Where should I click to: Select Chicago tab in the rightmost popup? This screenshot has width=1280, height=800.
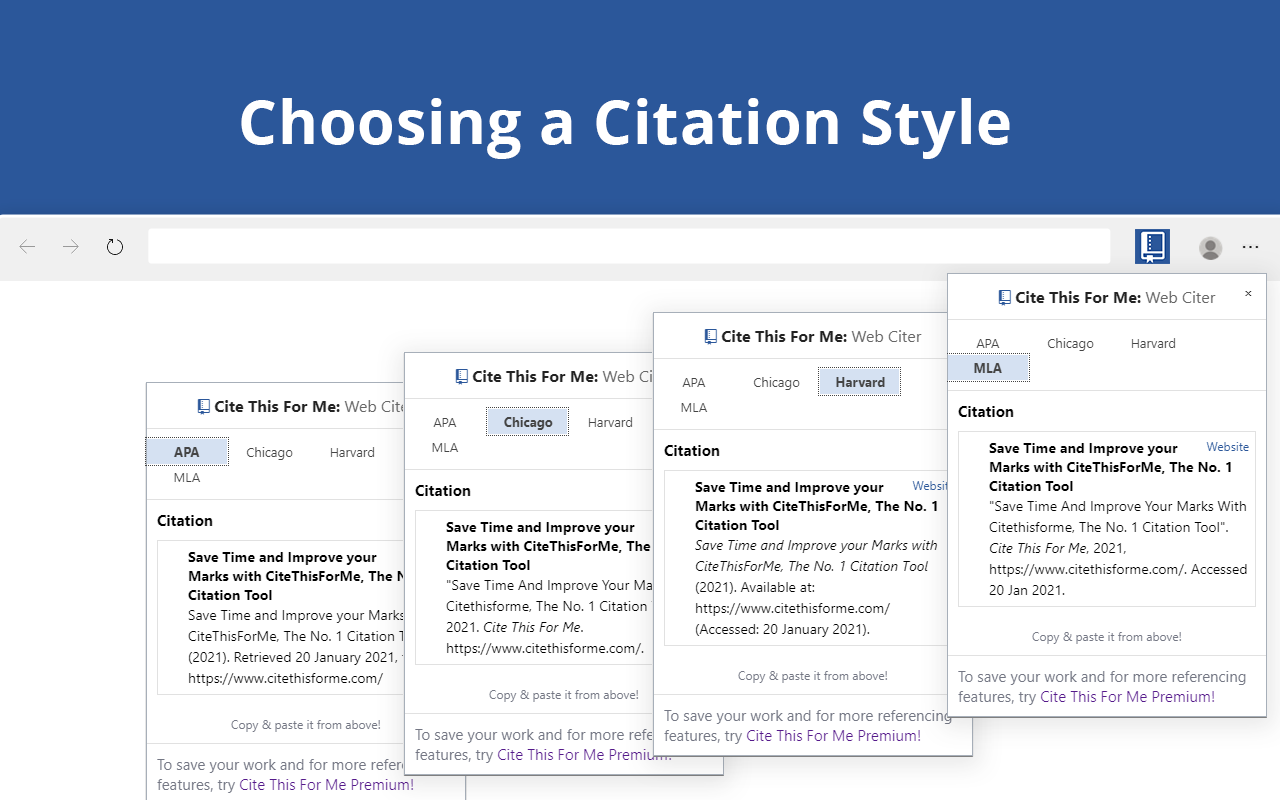coord(1070,343)
